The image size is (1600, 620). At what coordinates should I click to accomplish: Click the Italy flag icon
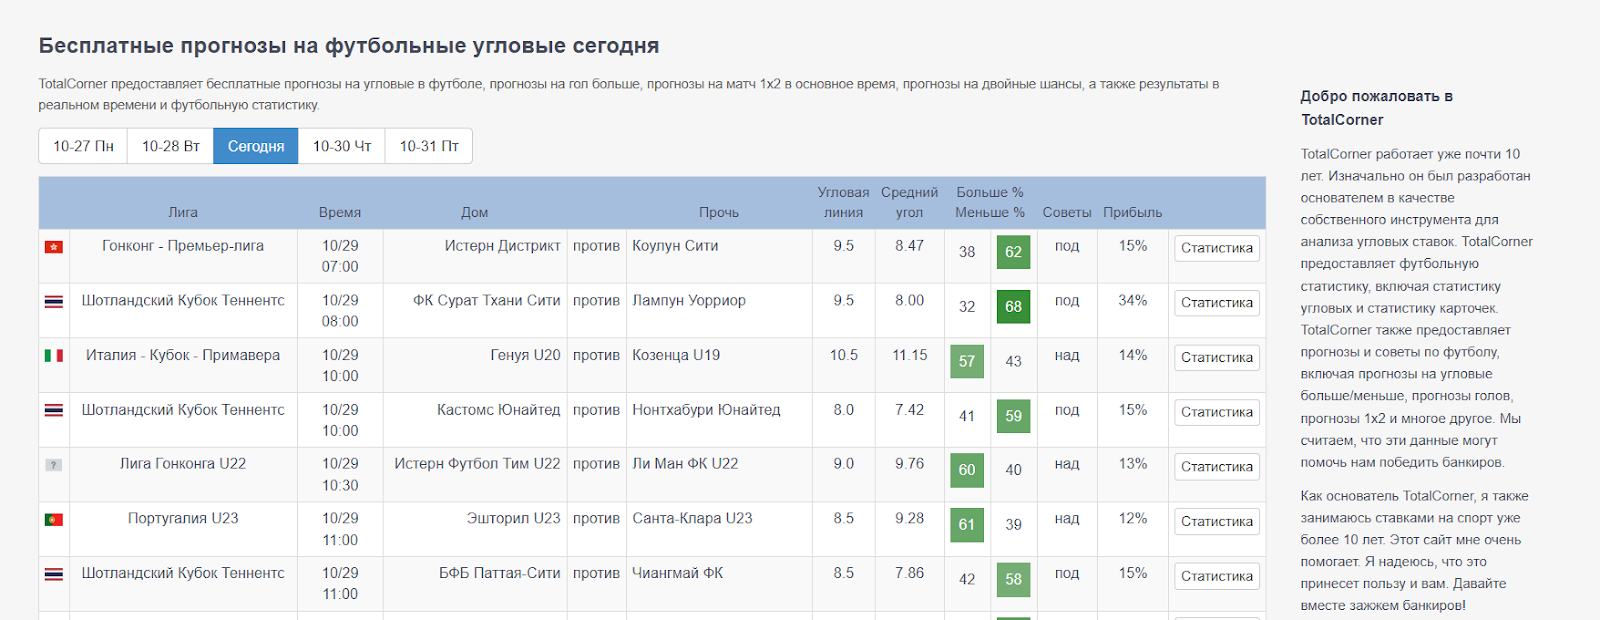click(x=54, y=356)
